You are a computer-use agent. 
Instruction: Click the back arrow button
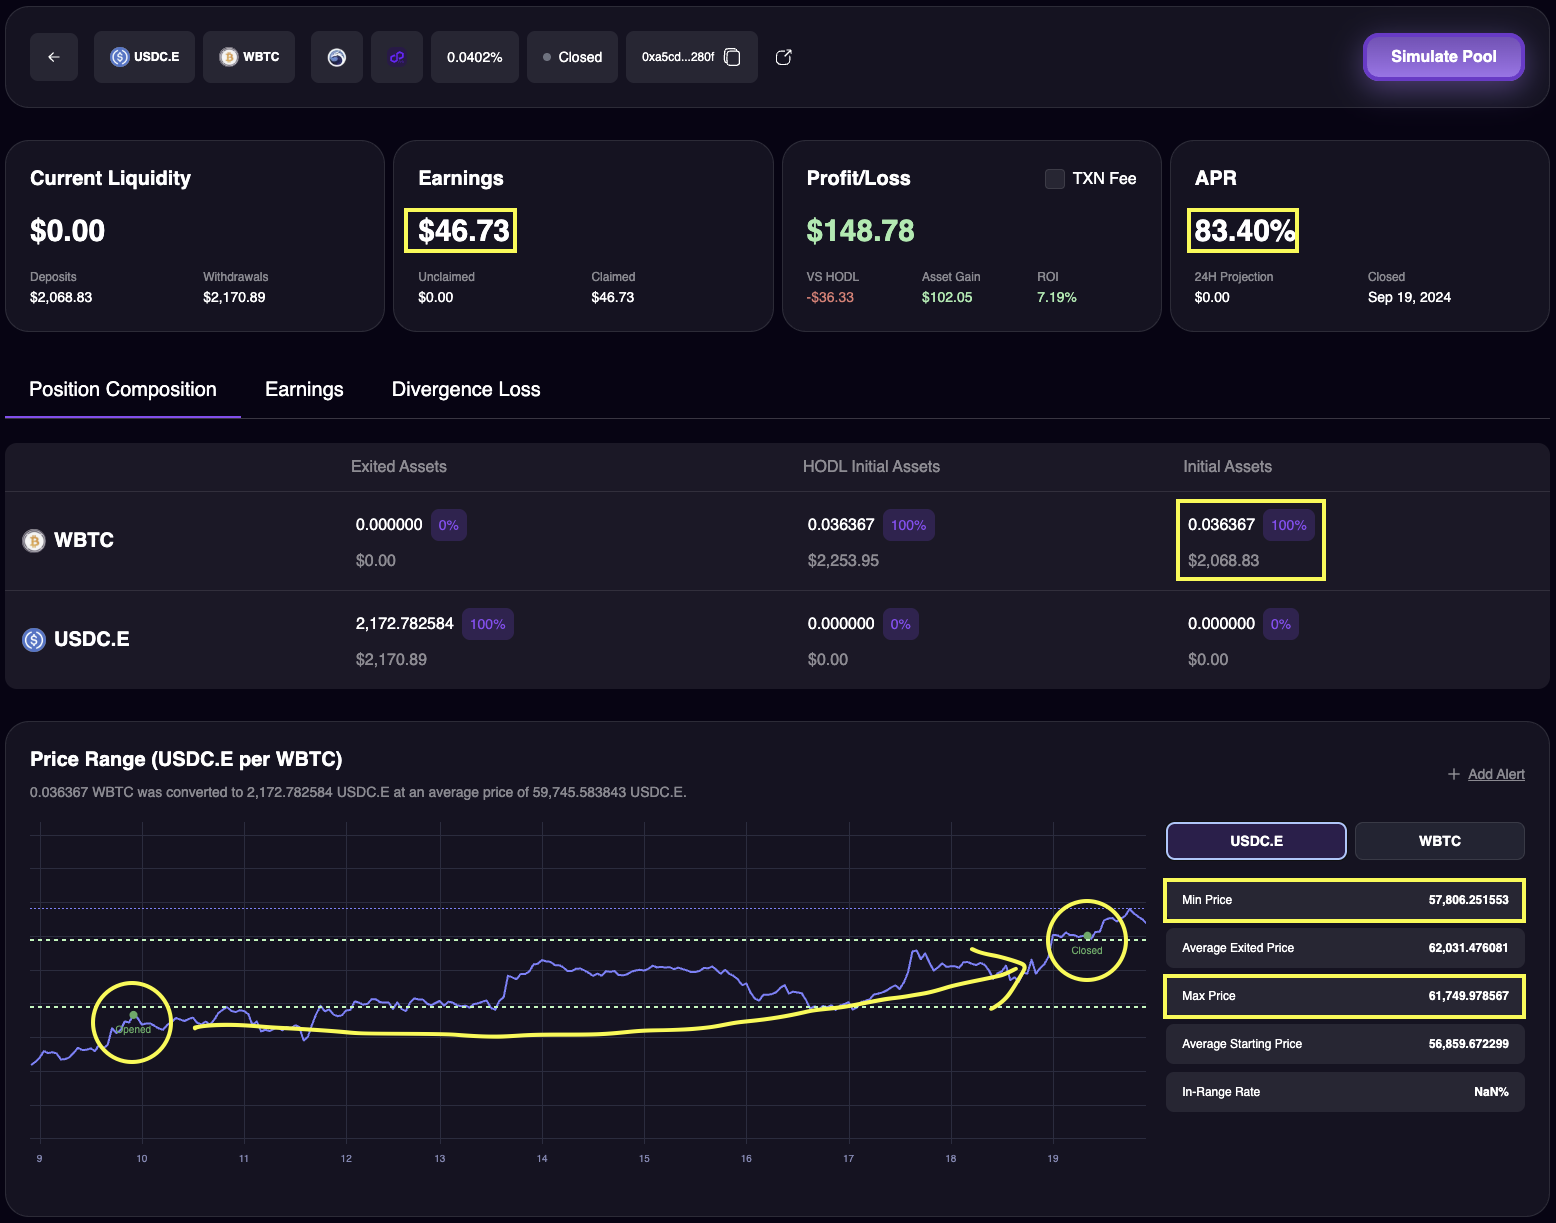tap(54, 57)
